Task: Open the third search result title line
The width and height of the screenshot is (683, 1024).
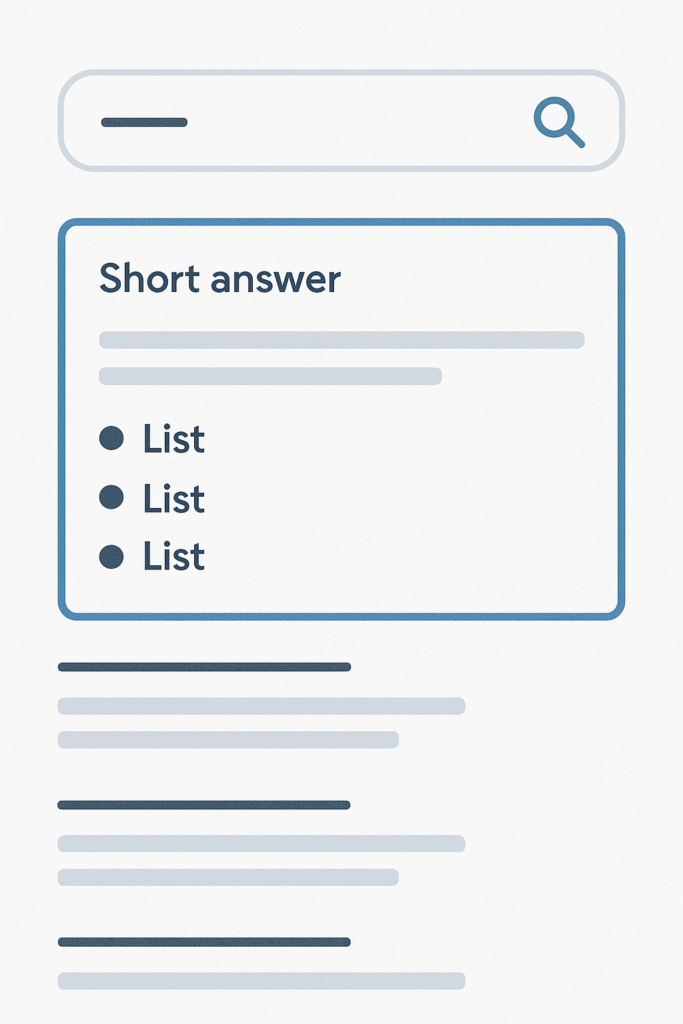Action: (x=204, y=942)
